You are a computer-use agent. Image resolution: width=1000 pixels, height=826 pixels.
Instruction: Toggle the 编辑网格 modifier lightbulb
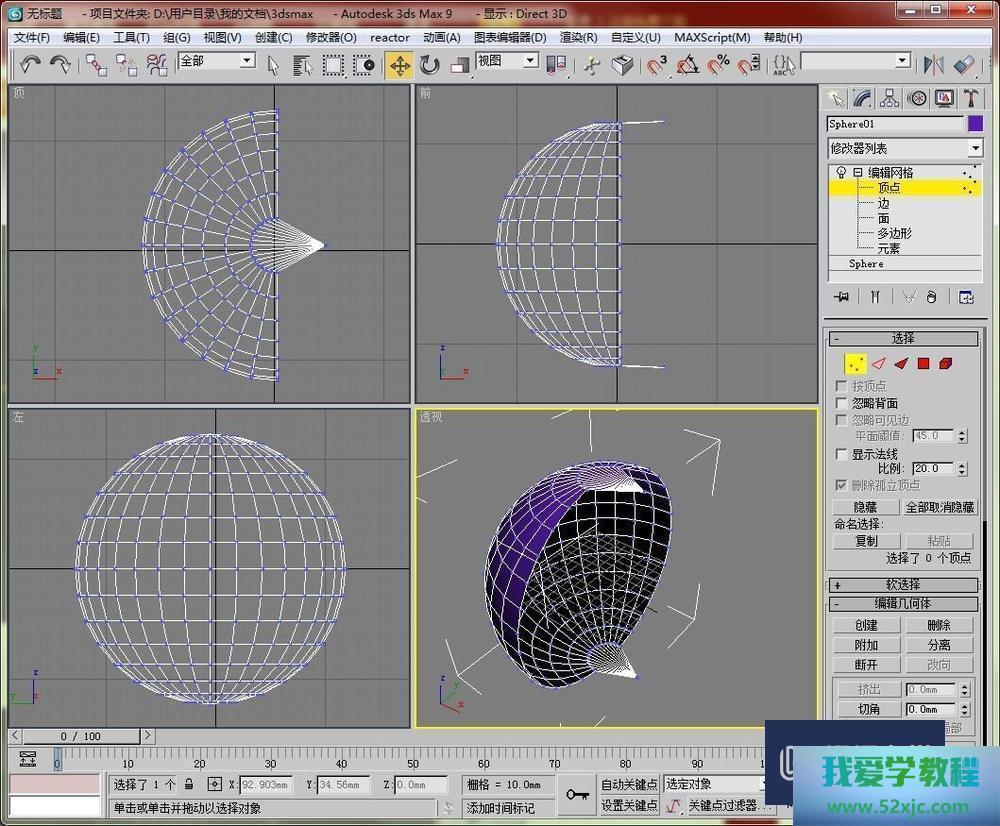(x=841, y=173)
